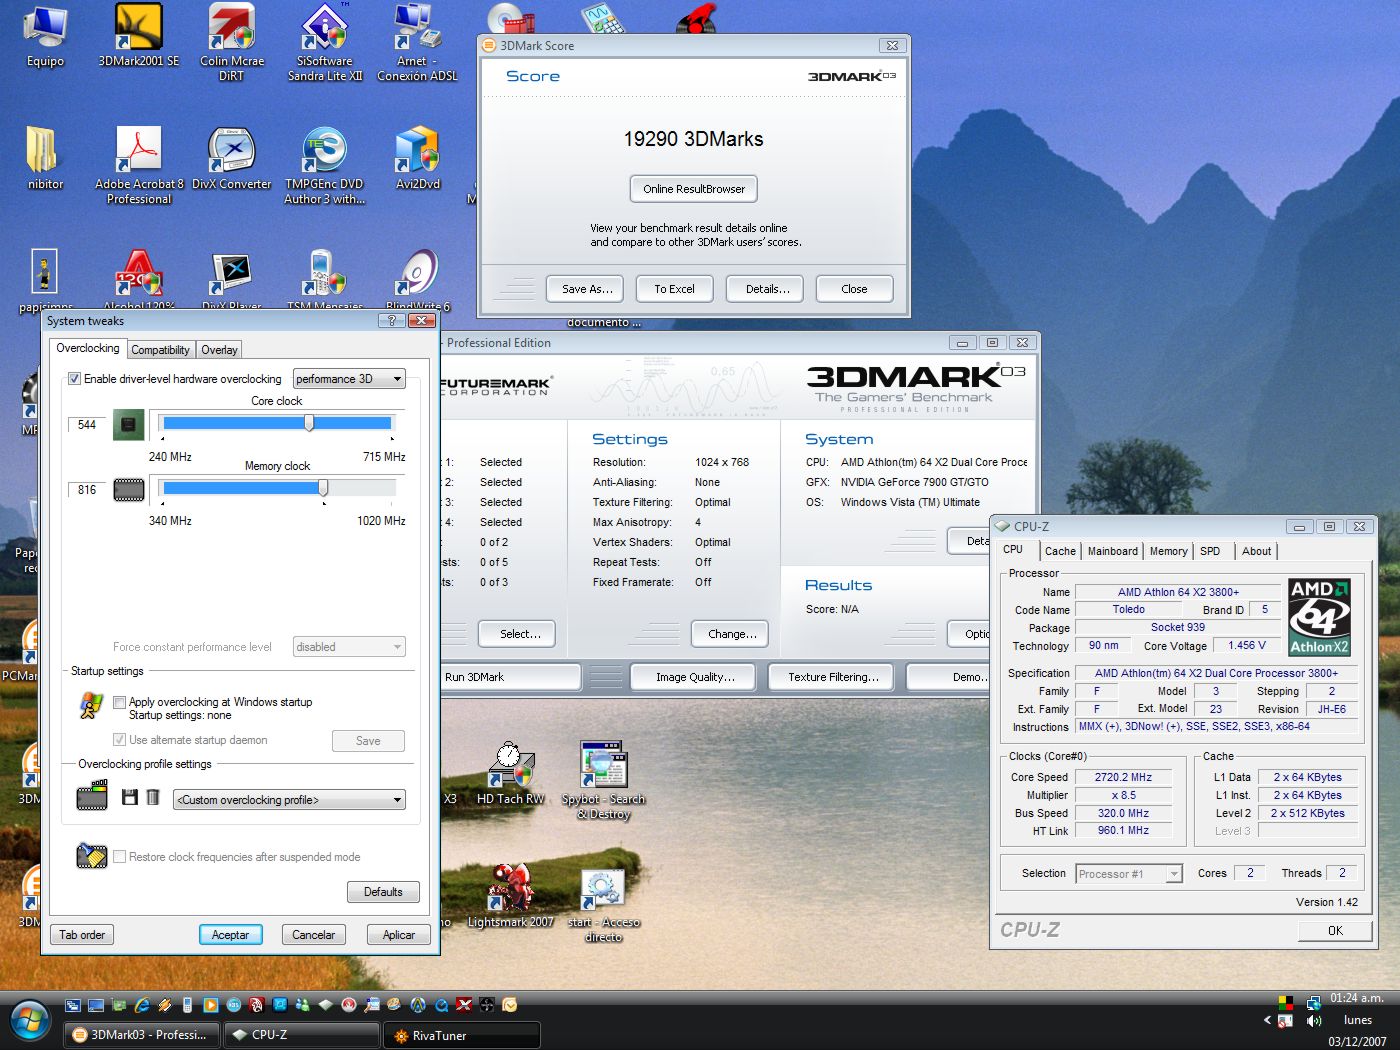
Task: Launch the 3DMark2001 SE desktop shortcut
Action: (x=139, y=37)
